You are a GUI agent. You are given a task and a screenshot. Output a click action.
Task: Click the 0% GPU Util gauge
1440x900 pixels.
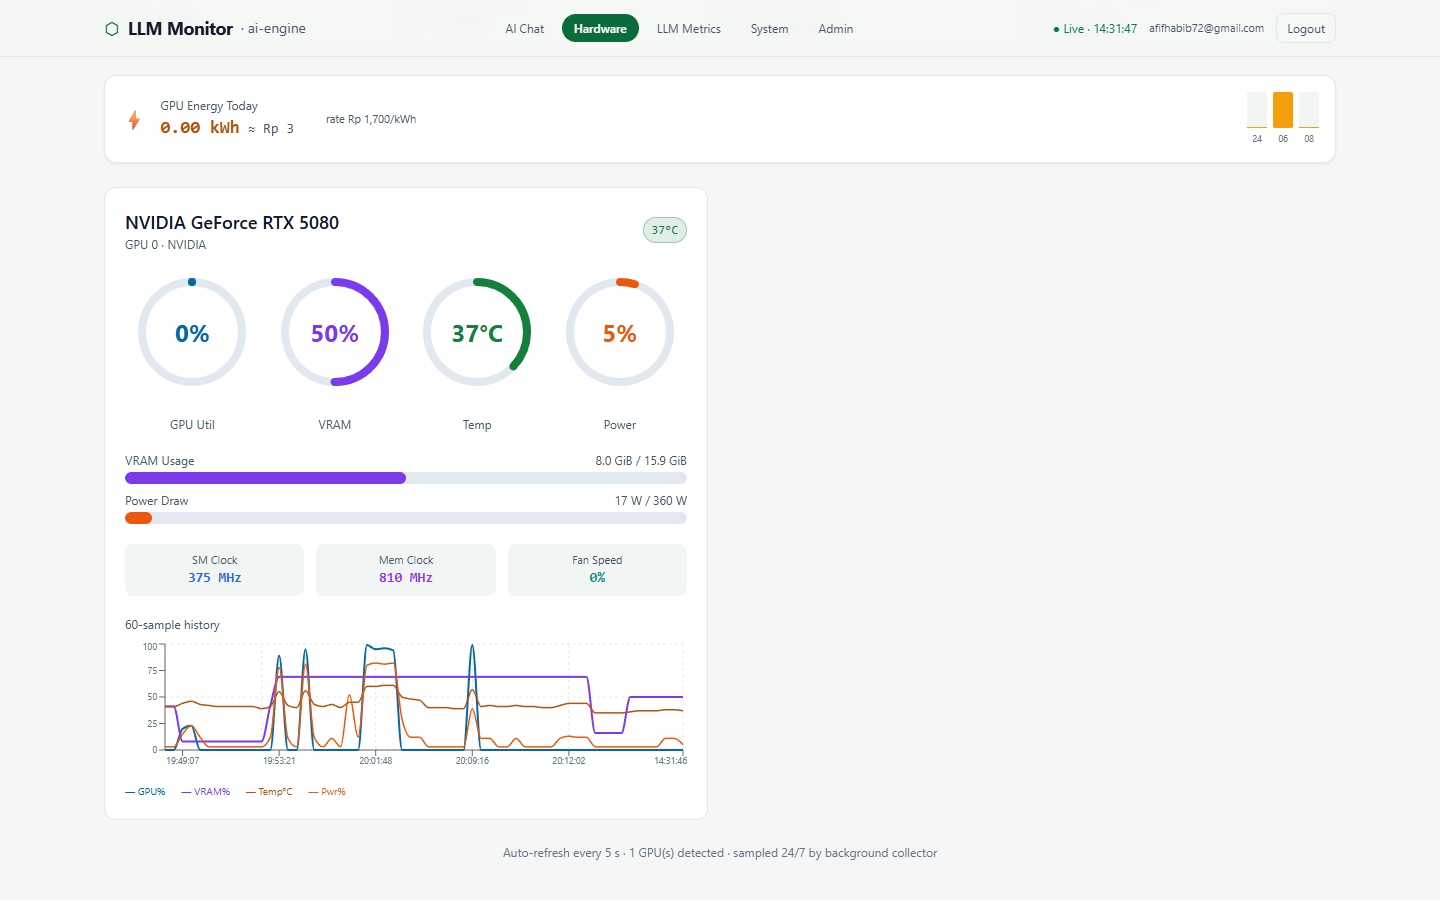pos(192,333)
